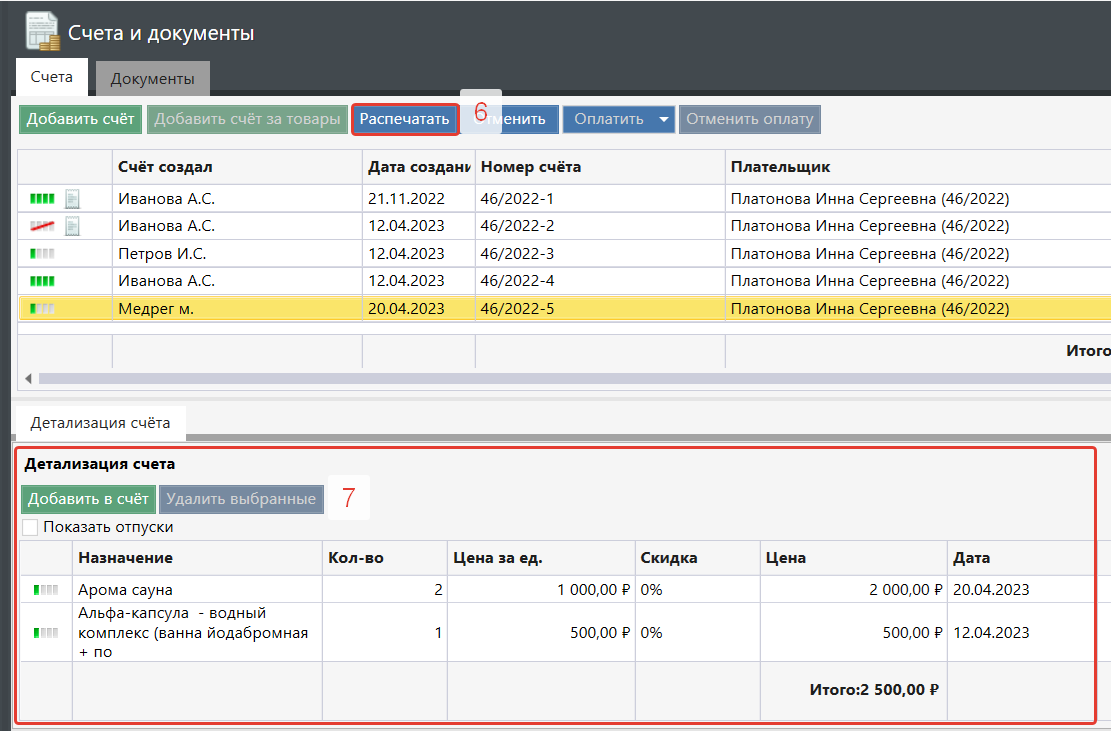Click status icon beside Арома сауна
The height and width of the screenshot is (731, 1111).
tap(46, 590)
